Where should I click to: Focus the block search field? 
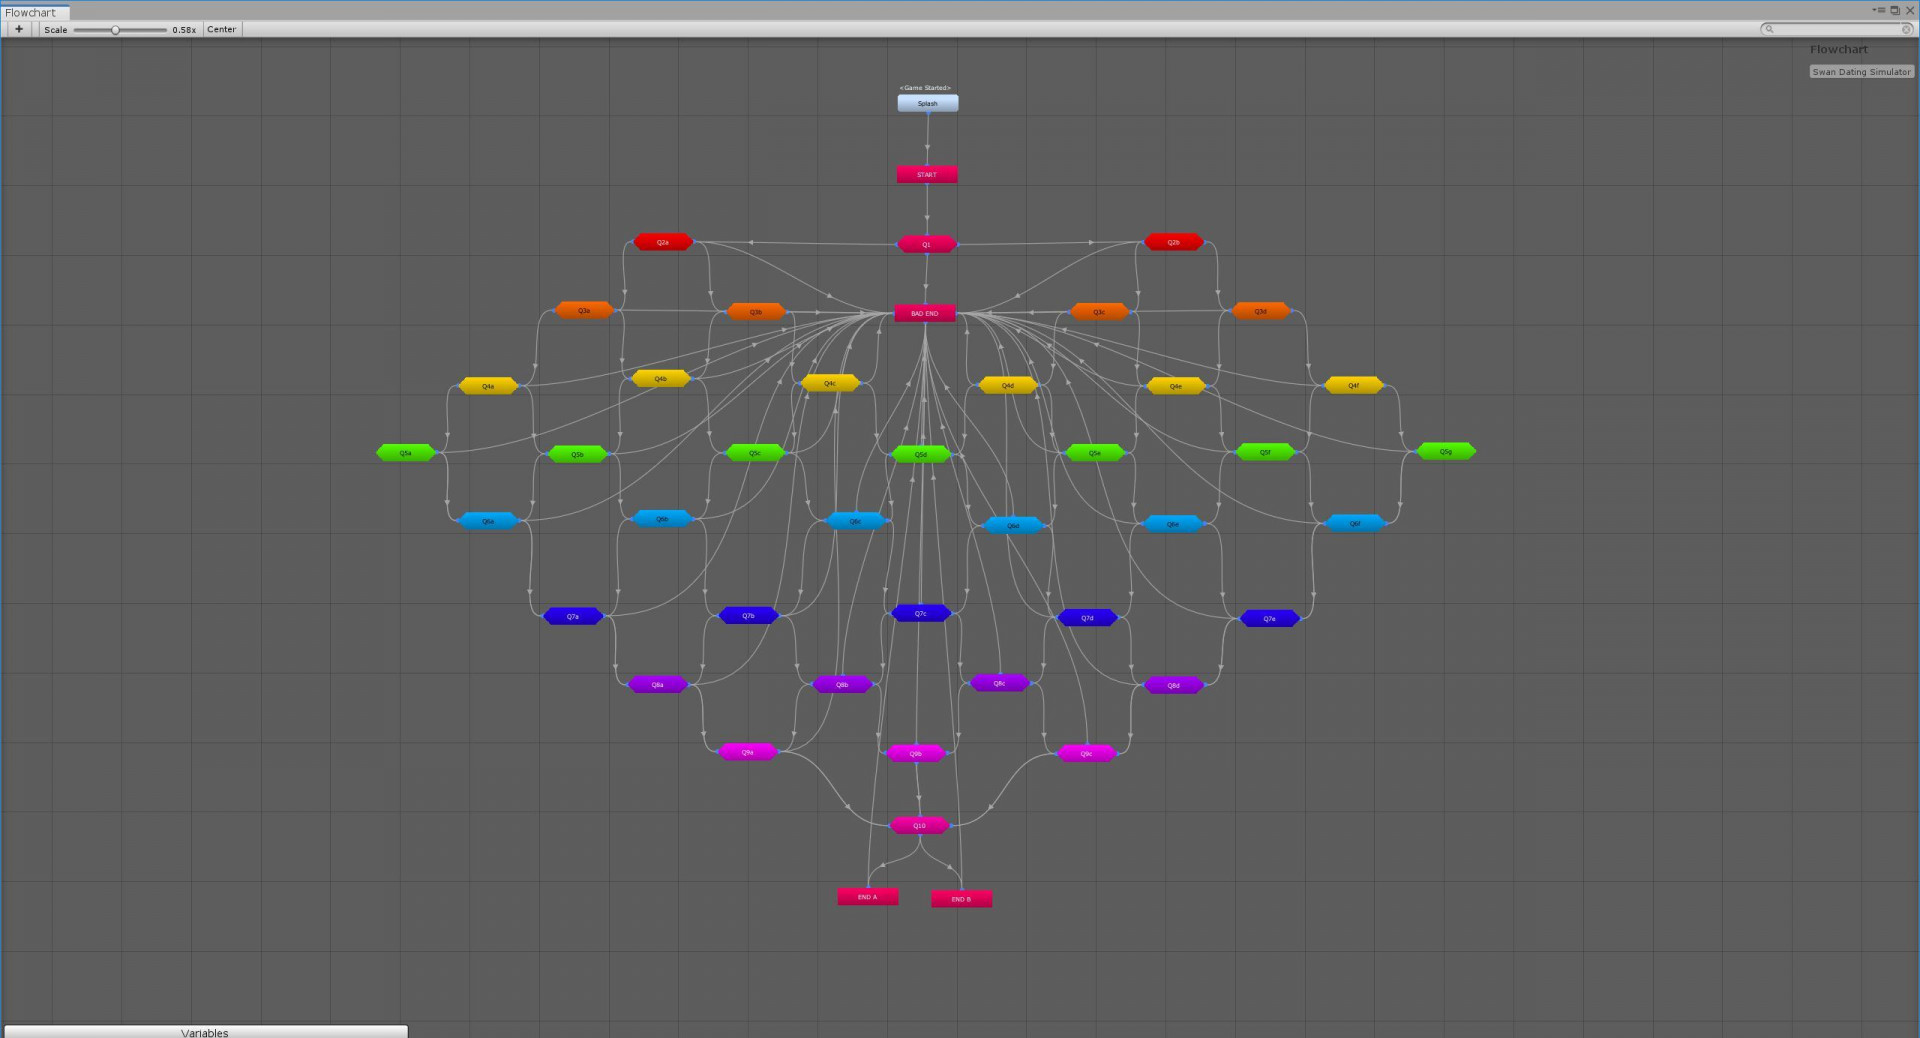[1835, 29]
